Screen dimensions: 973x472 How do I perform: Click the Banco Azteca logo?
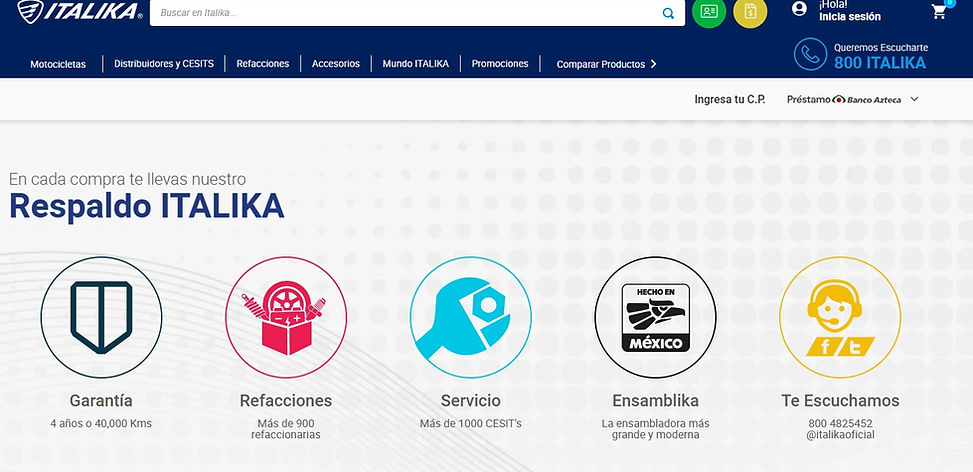click(868, 99)
